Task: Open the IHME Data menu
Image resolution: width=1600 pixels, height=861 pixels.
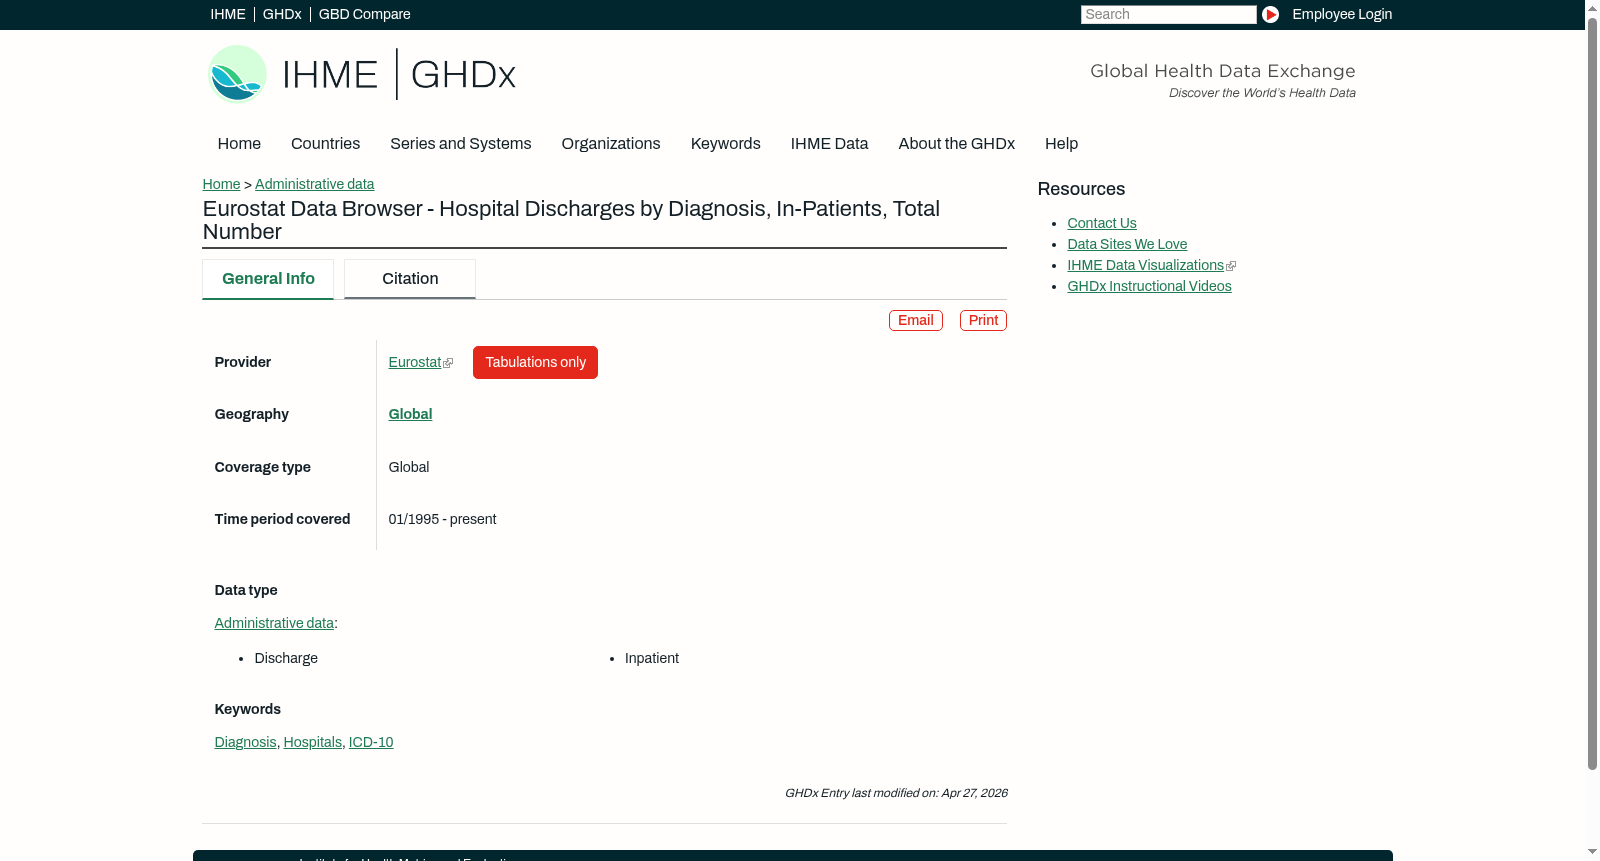Action: [x=829, y=144]
